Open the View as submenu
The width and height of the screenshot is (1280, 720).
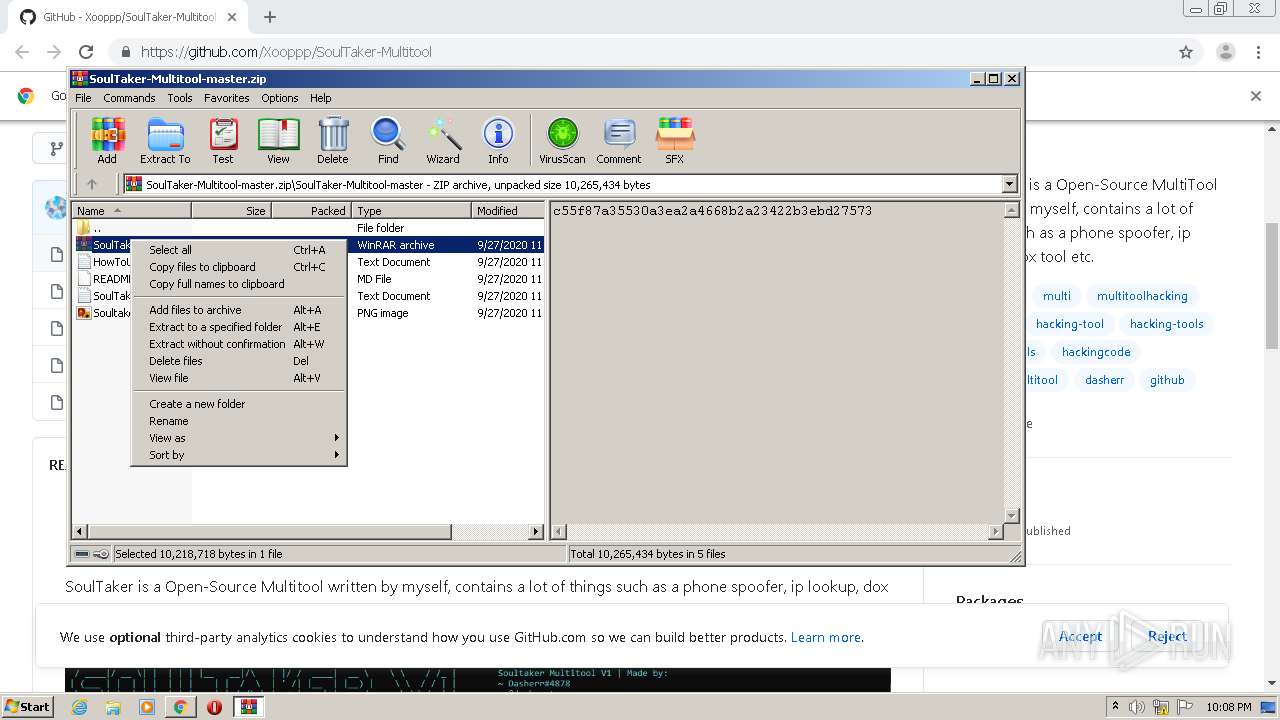click(x=239, y=438)
